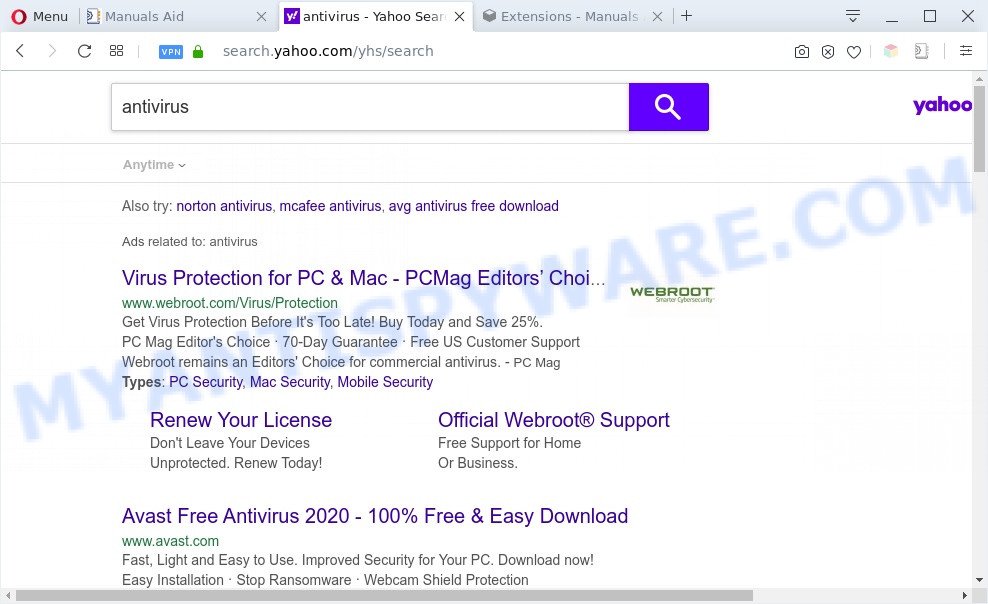The image size is (988, 604).
Task: Open the Opera Menu button
Action: (x=39, y=16)
